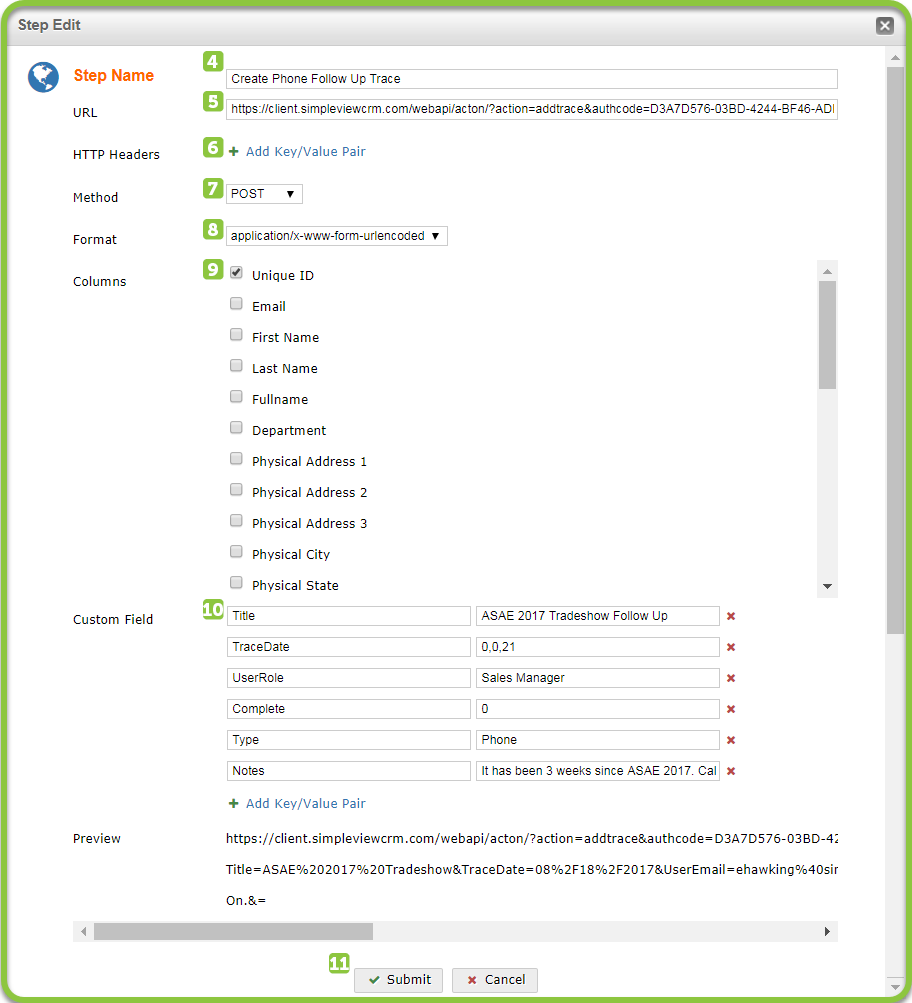Click the left arrow of horizontal scrollbar
The image size is (912, 1003).
[x=83, y=931]
